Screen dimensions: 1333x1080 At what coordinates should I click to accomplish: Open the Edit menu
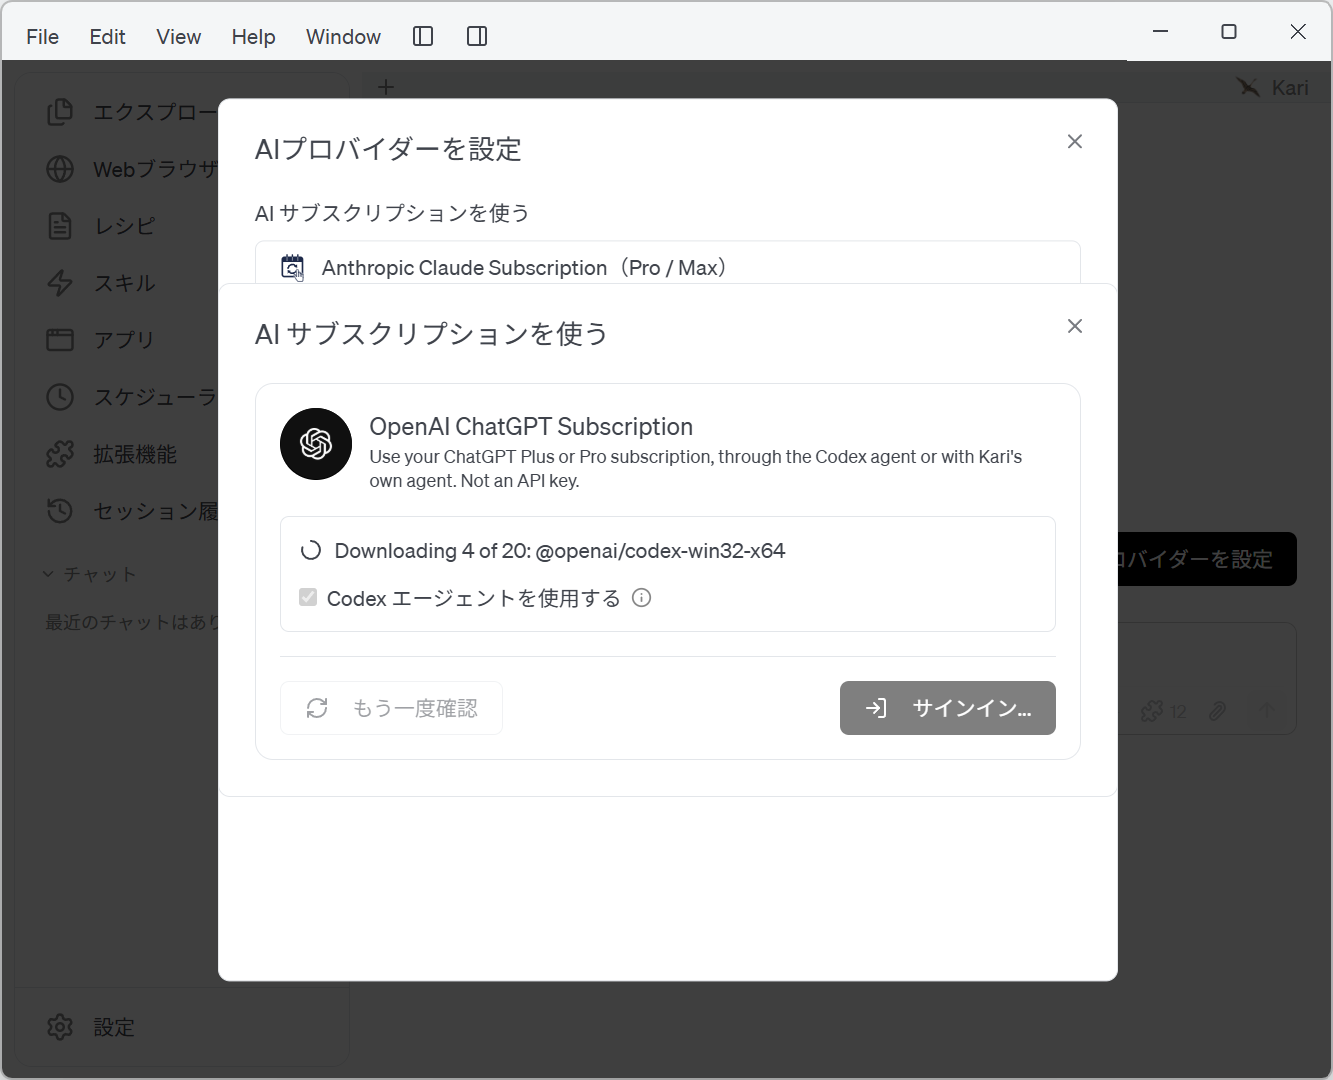(107, 37)
